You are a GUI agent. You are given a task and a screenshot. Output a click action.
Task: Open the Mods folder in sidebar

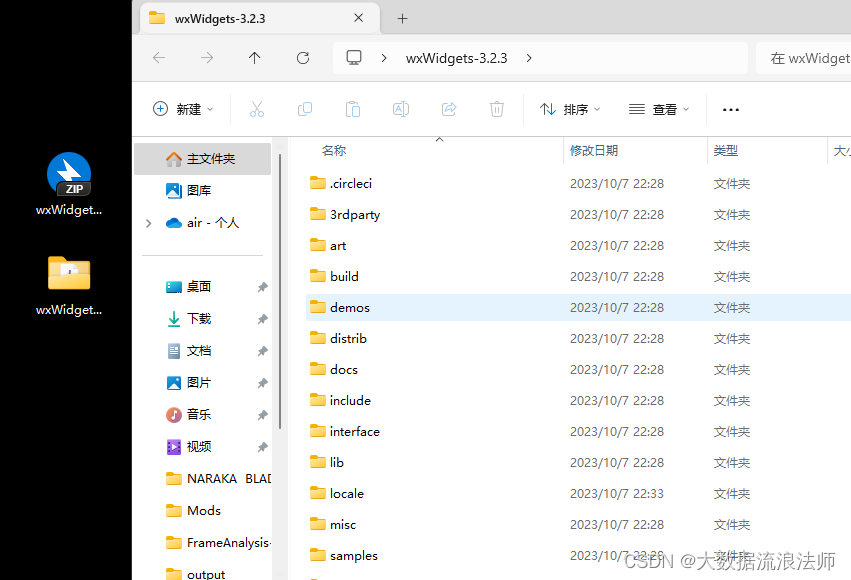[202, 511]
